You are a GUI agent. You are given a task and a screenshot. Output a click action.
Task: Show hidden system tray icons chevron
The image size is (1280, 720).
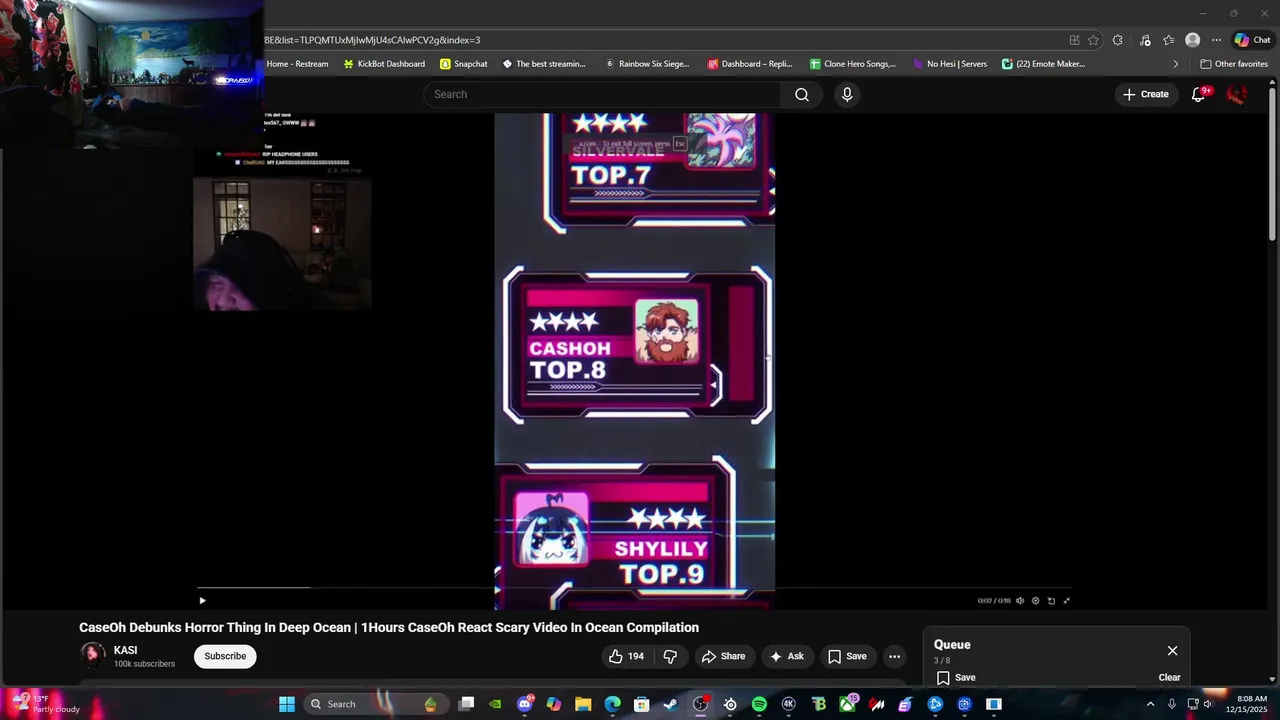click(1150, 704)
